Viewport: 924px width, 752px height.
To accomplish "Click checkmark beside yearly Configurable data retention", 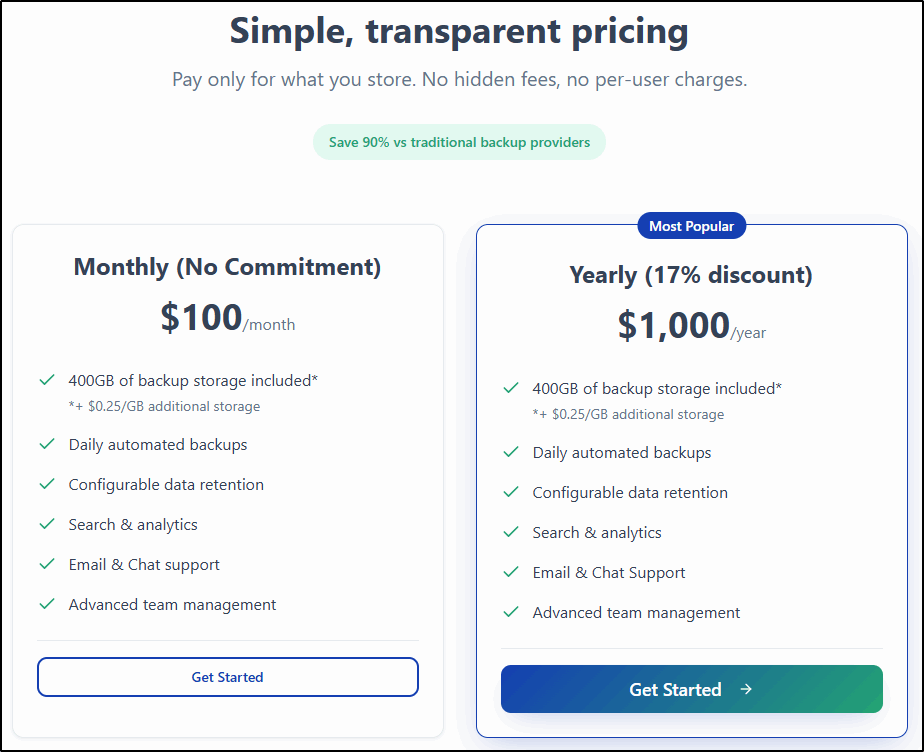I will pos(511,492).
